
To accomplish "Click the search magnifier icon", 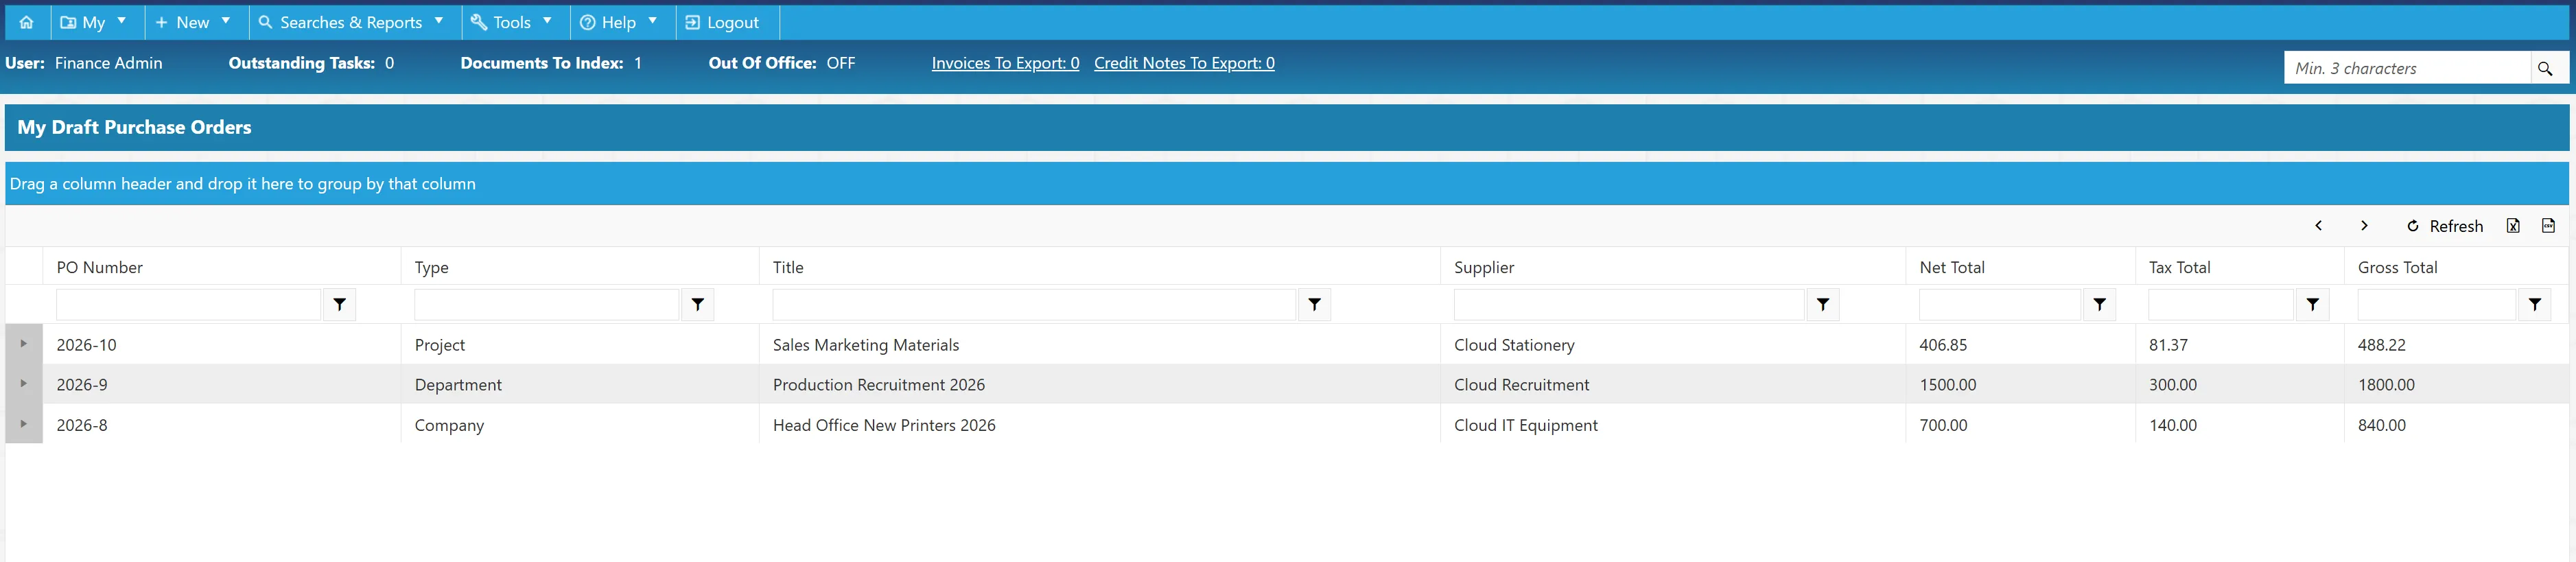I will pyautogui.click(x=2545, y=68).
